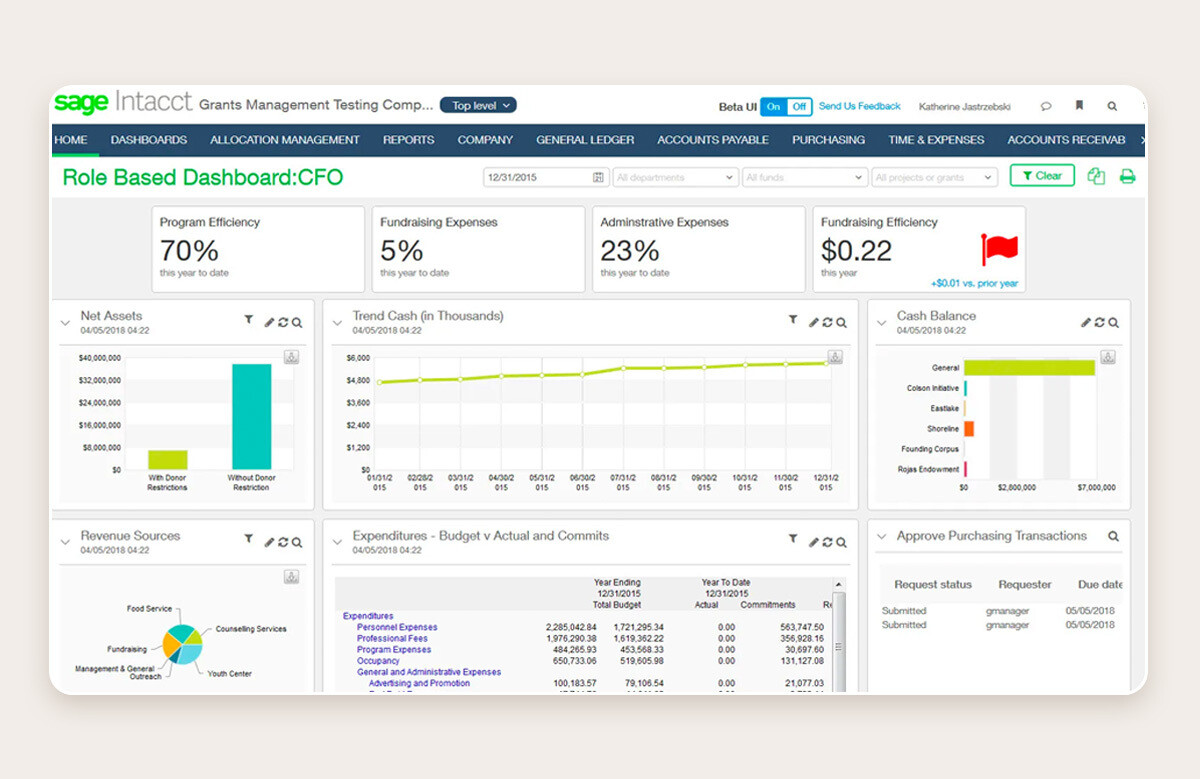Open bookmarks from the header
The image size is (1200, 779).
(1079, 105)
